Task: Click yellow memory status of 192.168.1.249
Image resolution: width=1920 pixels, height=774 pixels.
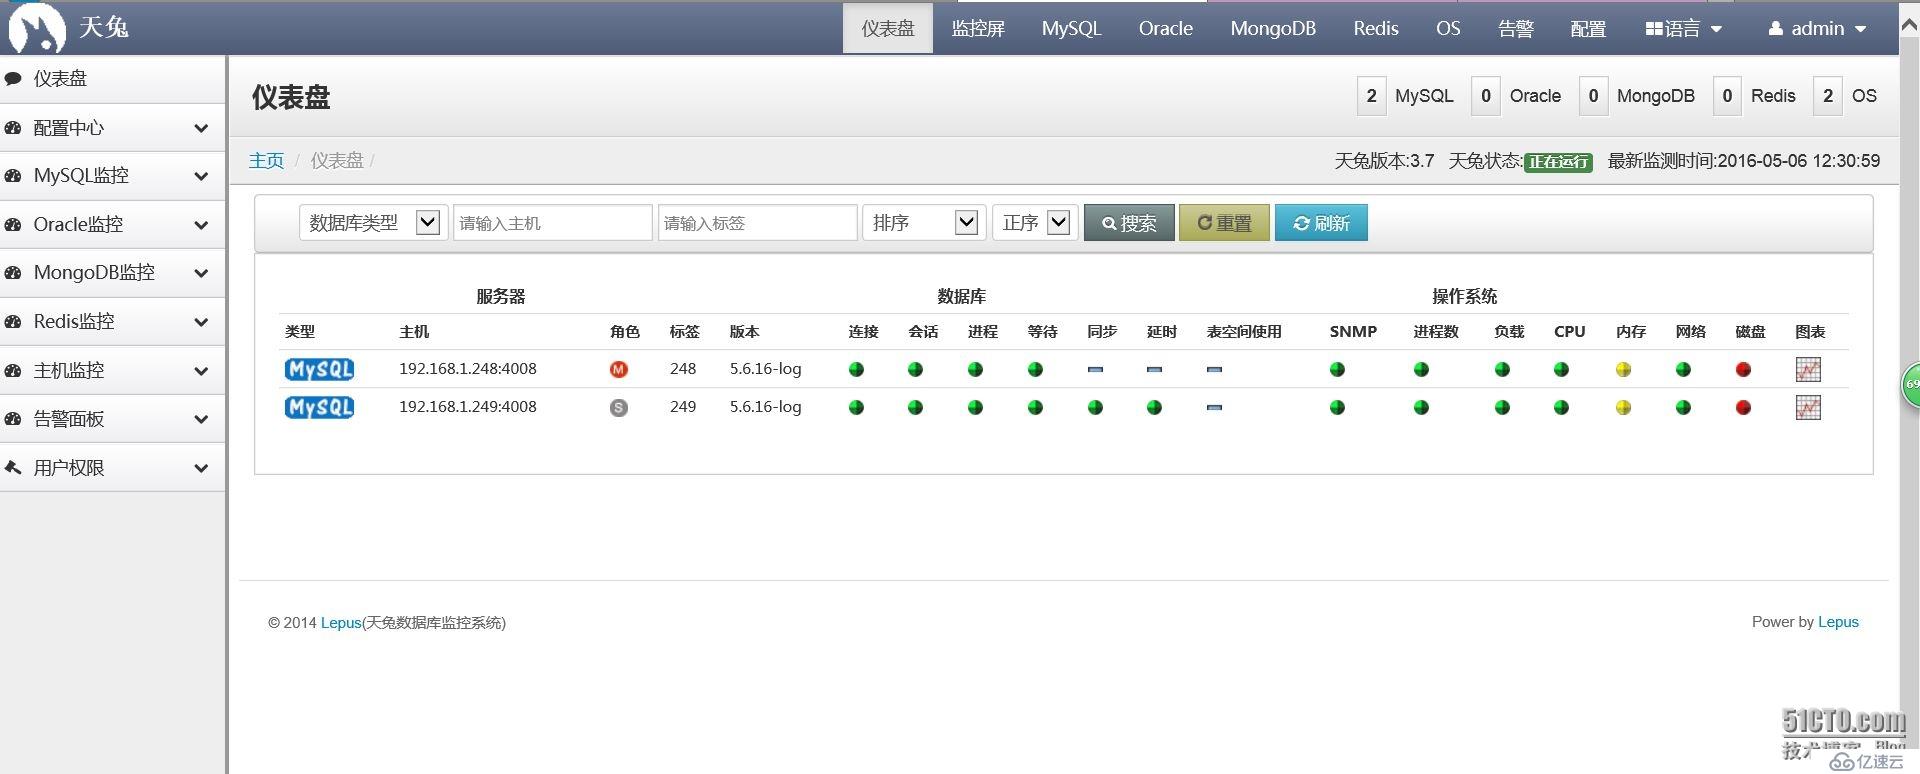Action: click(1623, 407)
